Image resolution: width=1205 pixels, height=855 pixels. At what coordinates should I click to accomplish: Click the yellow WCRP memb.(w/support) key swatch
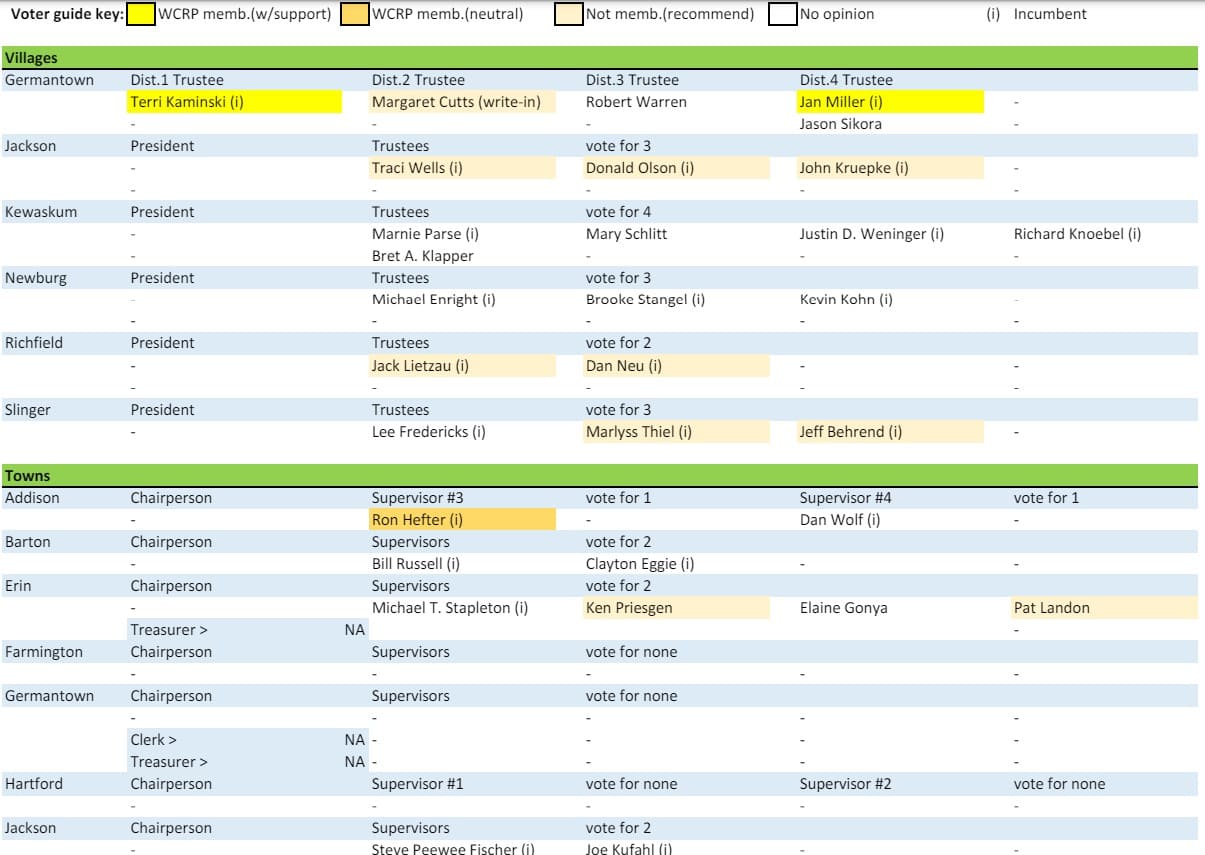click(141, 15)
